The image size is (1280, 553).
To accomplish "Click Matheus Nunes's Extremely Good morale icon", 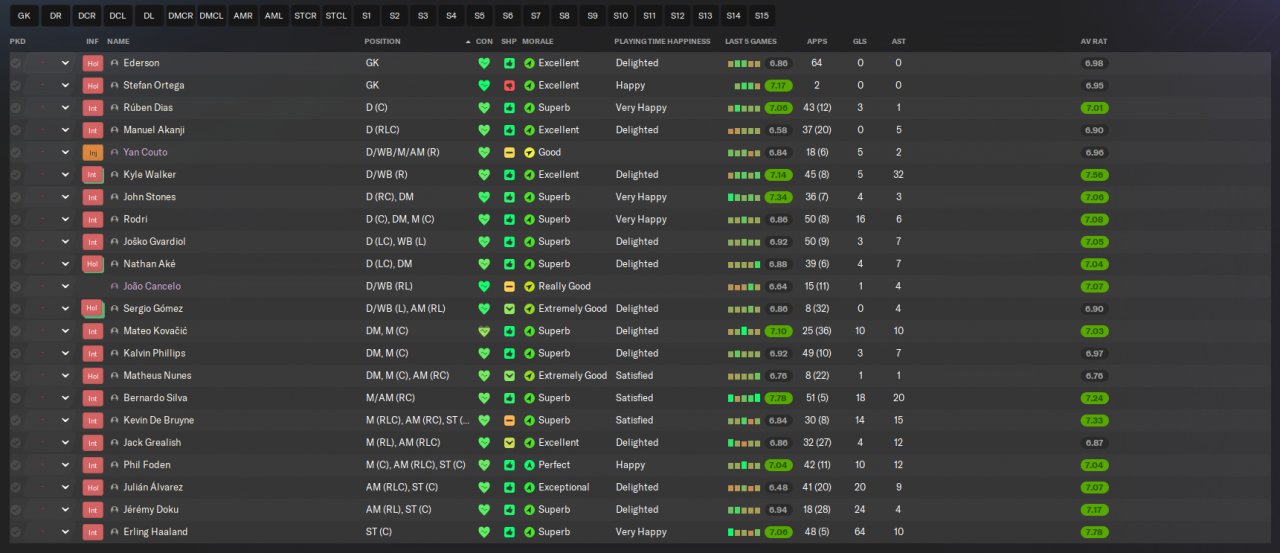I will (529, 375).
